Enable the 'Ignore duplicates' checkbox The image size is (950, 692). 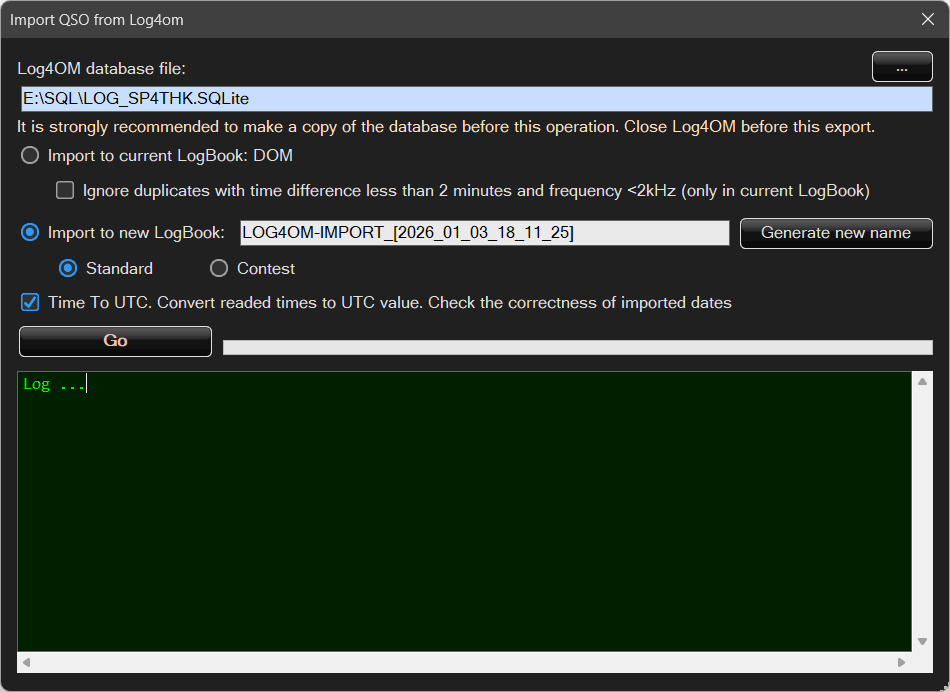(x=65, y=190)
